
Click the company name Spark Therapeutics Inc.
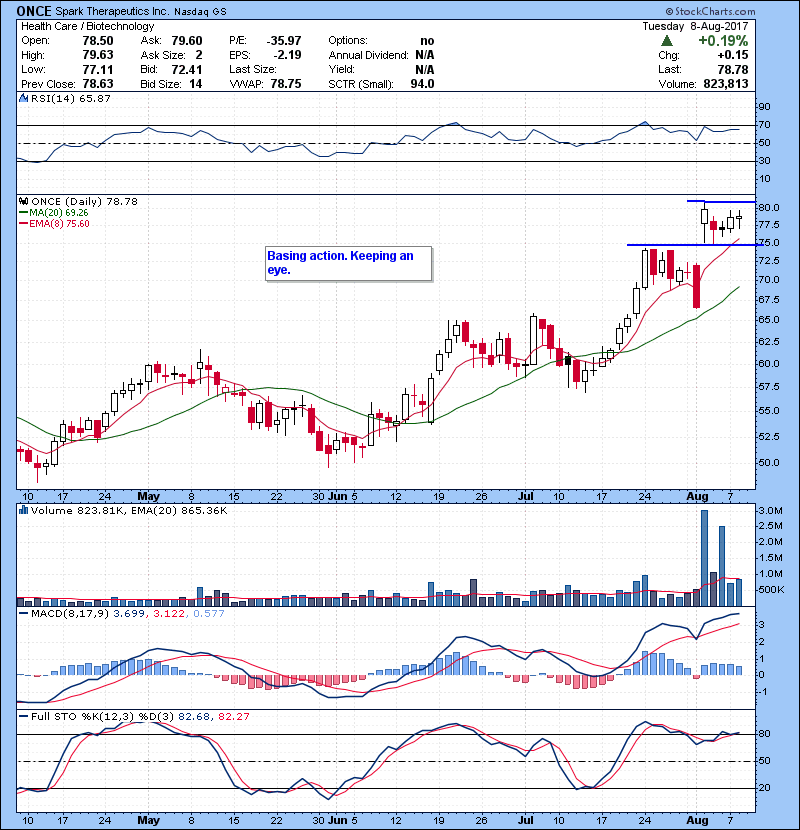[112, 12]
